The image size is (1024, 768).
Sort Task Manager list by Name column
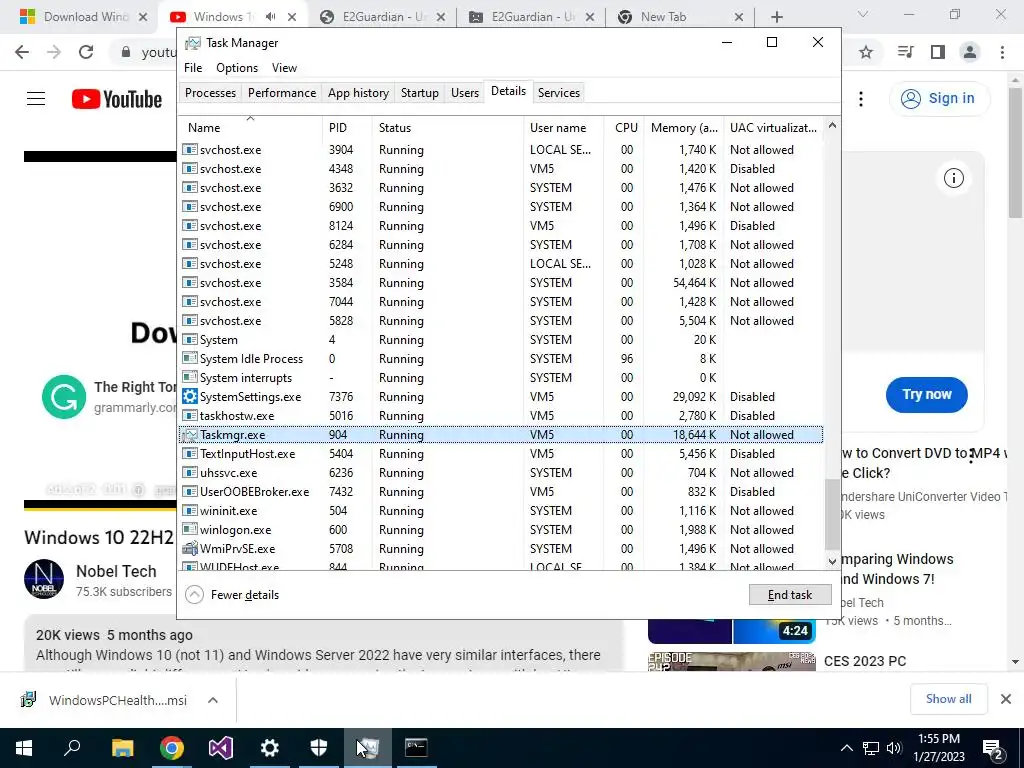coord(250,127)
